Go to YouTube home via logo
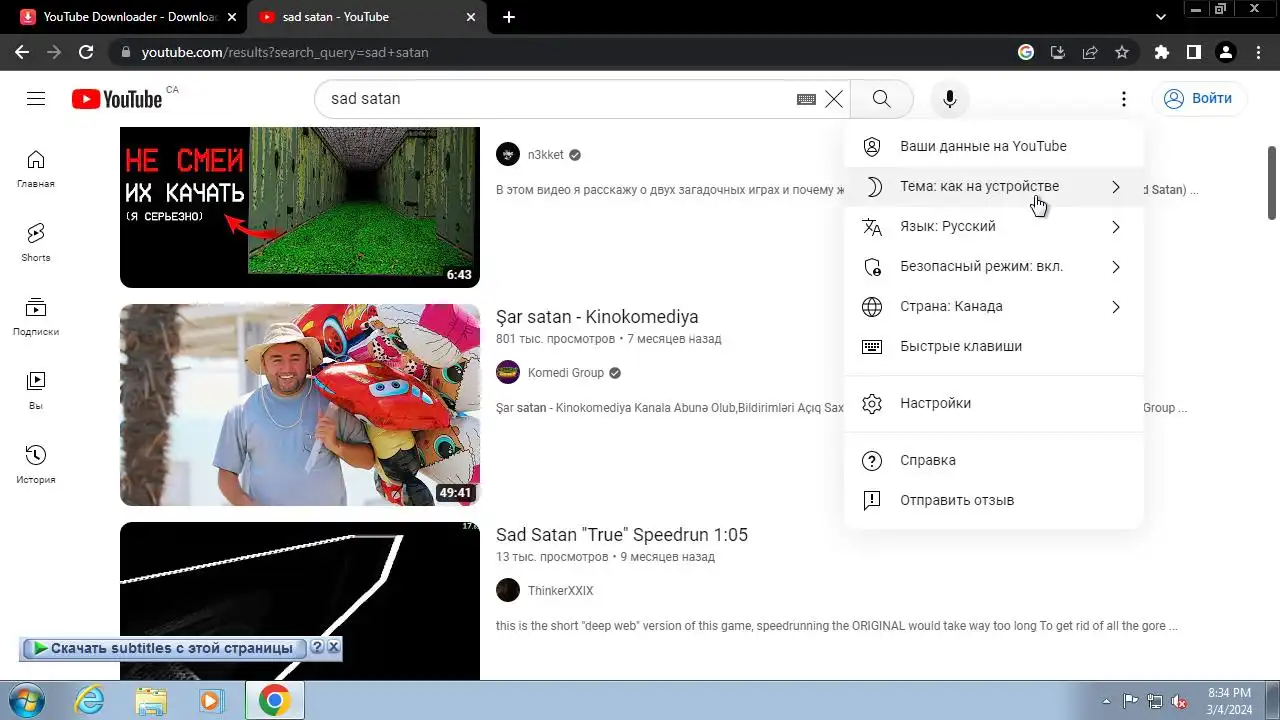The width and height of the screenshot is (1280, 720). [117, 98]
